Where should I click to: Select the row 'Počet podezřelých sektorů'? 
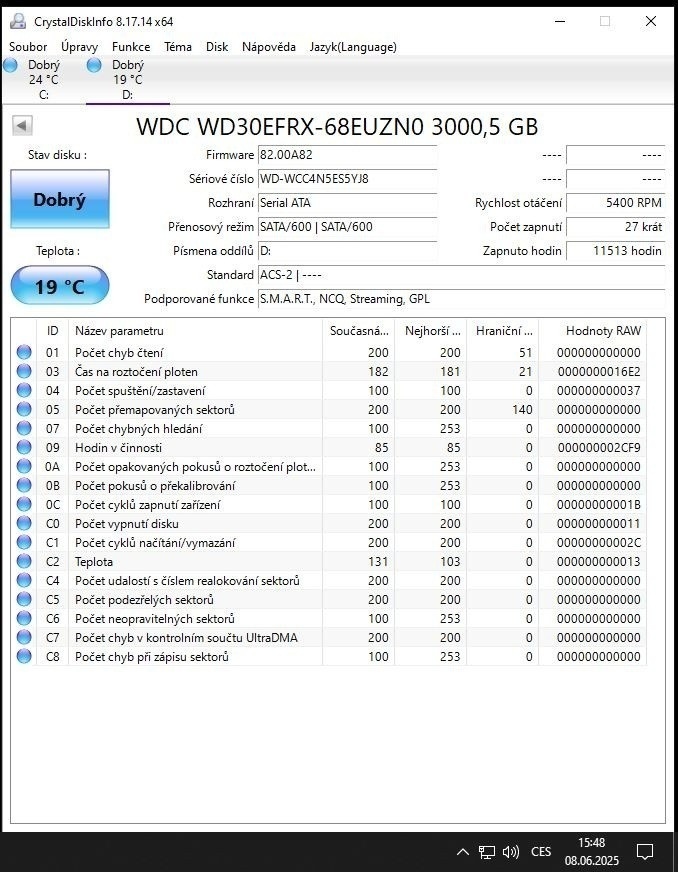pyautogui.click(x=331, y=599)
